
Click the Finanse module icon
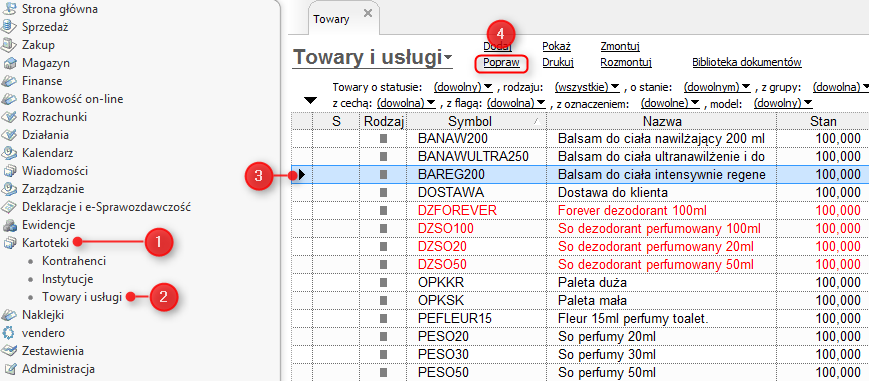coord(9,81)
